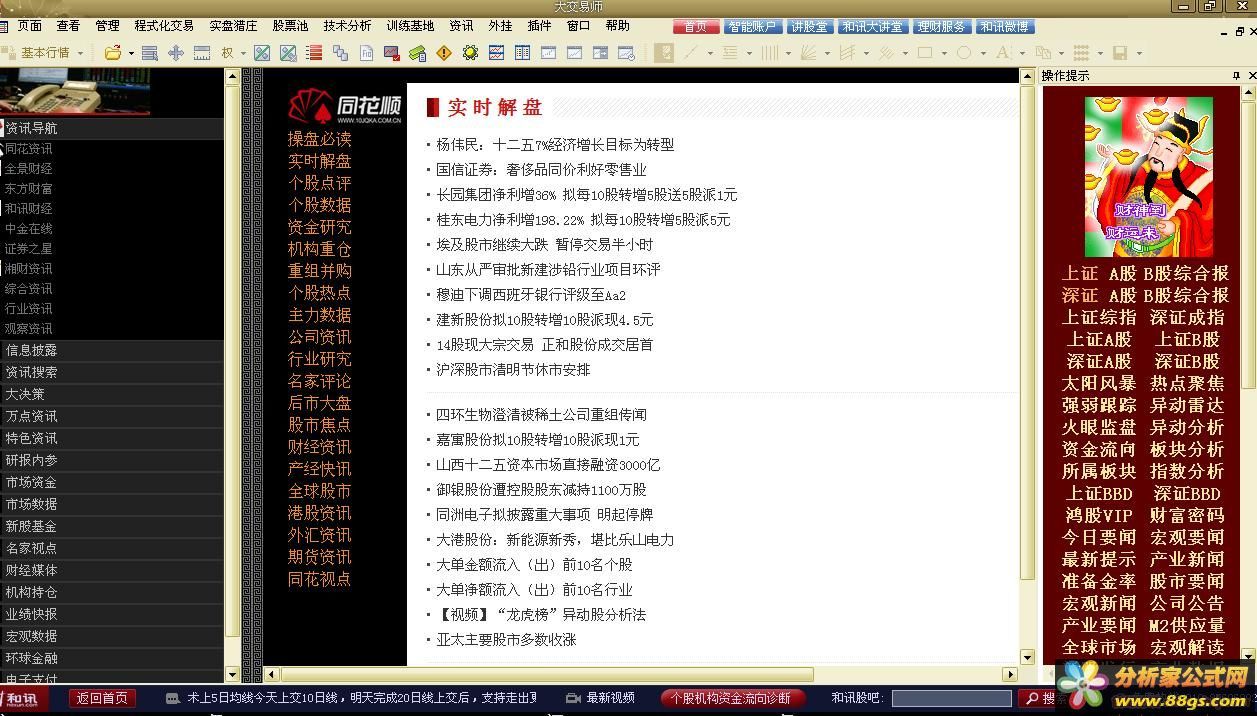Click the first percent-chart toolbar icon

point(262,53)
